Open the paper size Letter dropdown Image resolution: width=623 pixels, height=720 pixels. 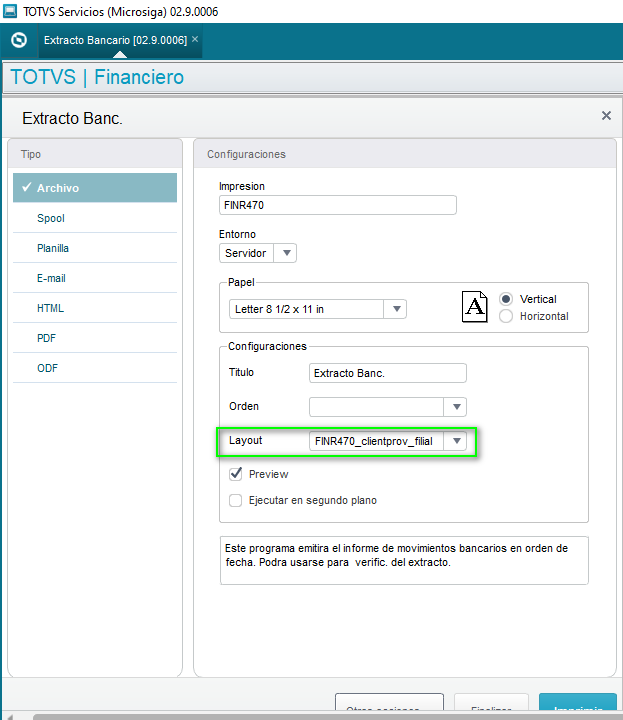(318, 309)
